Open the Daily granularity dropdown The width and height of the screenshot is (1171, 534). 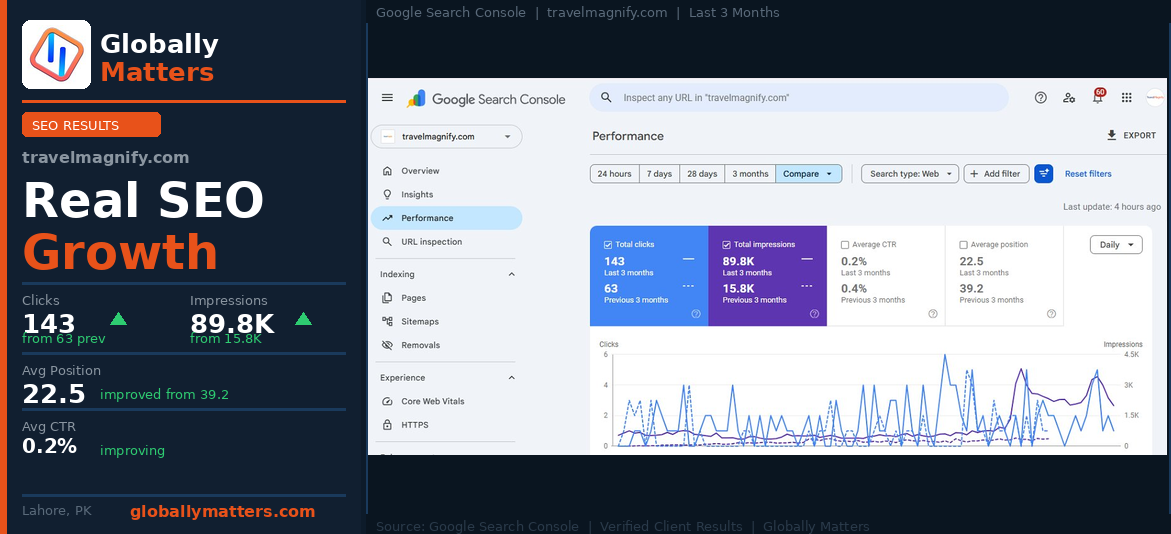(1116, 244)
